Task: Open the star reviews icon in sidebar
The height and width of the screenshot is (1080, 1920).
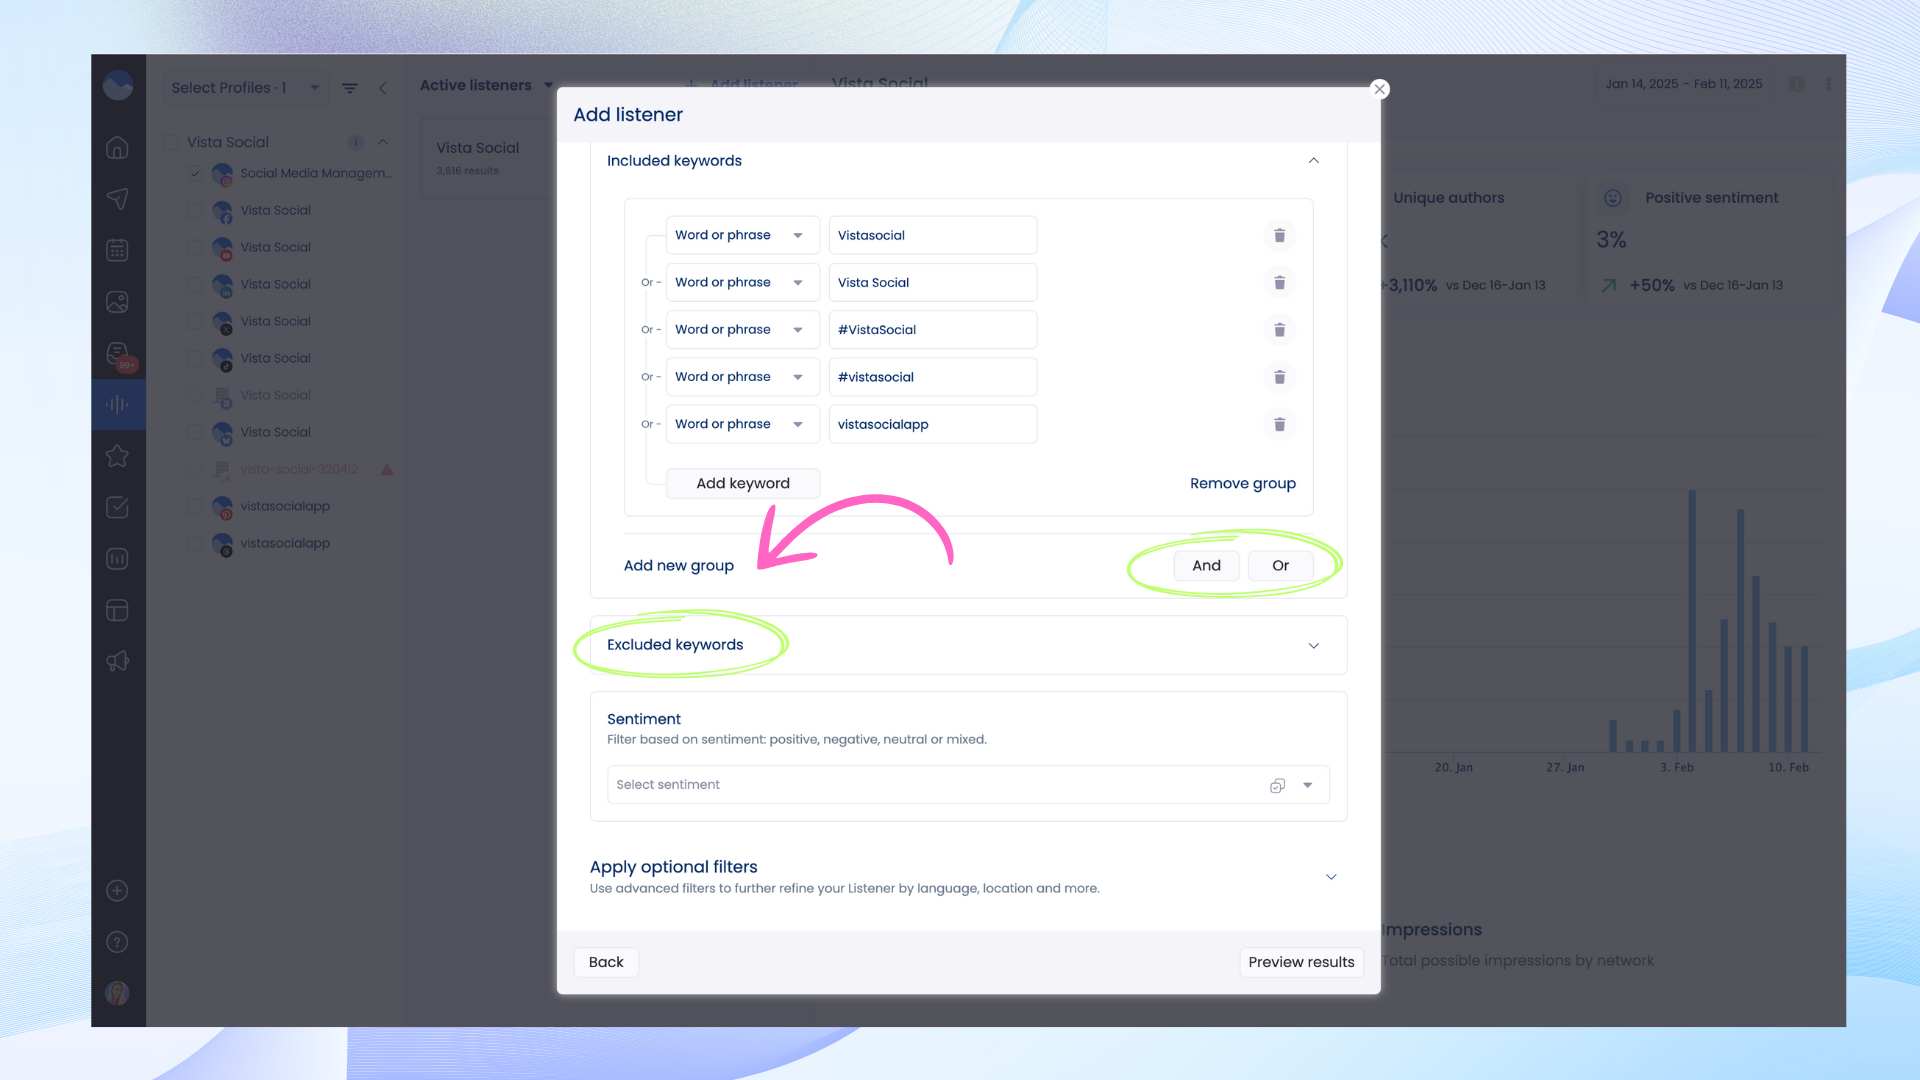Action: [x=117, y=456]
